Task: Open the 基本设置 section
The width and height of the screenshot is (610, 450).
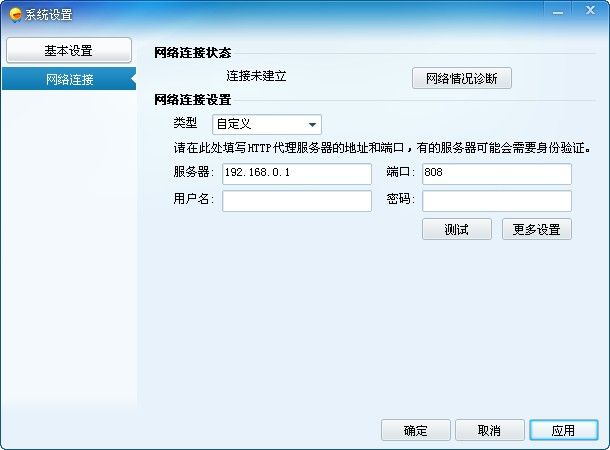Action: pos(69,50)
